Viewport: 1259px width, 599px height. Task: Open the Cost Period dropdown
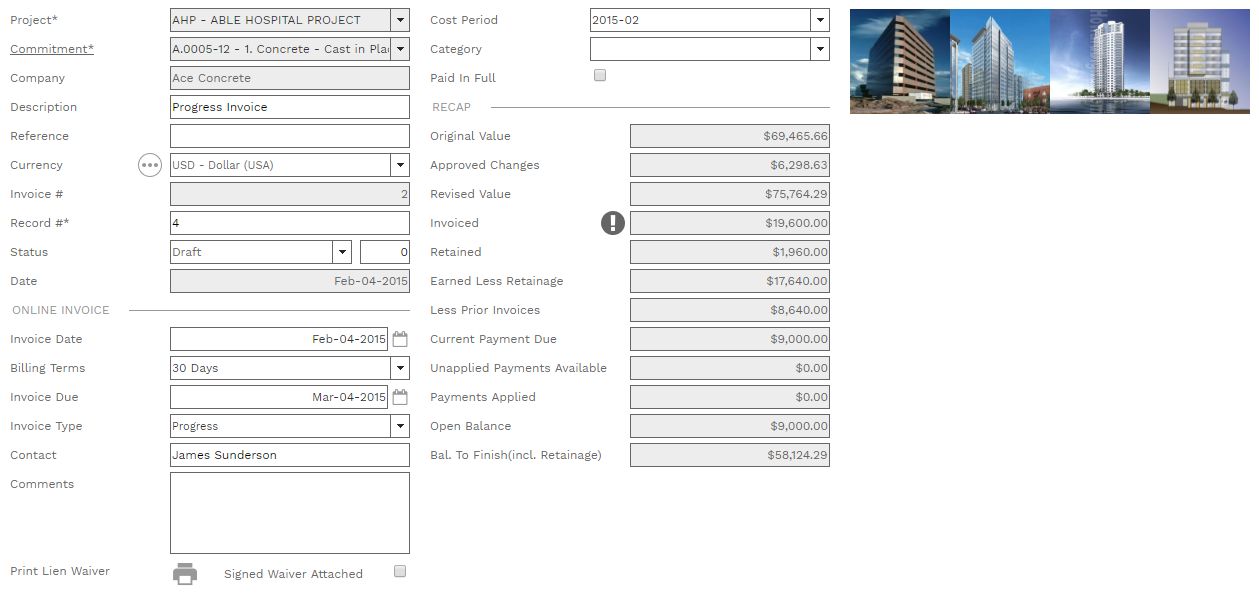coord(820,20)
